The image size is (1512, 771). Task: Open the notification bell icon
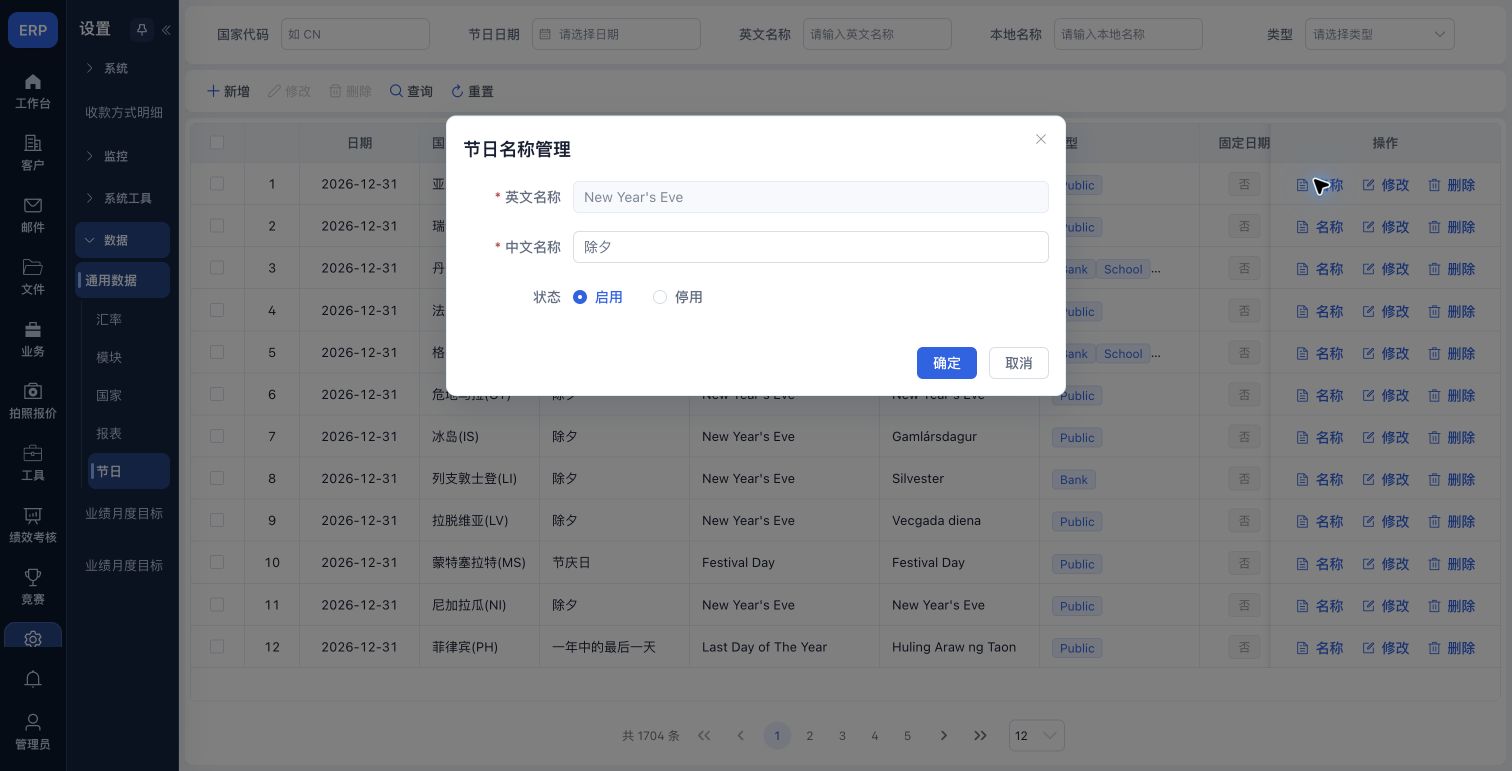click(33, 679)
